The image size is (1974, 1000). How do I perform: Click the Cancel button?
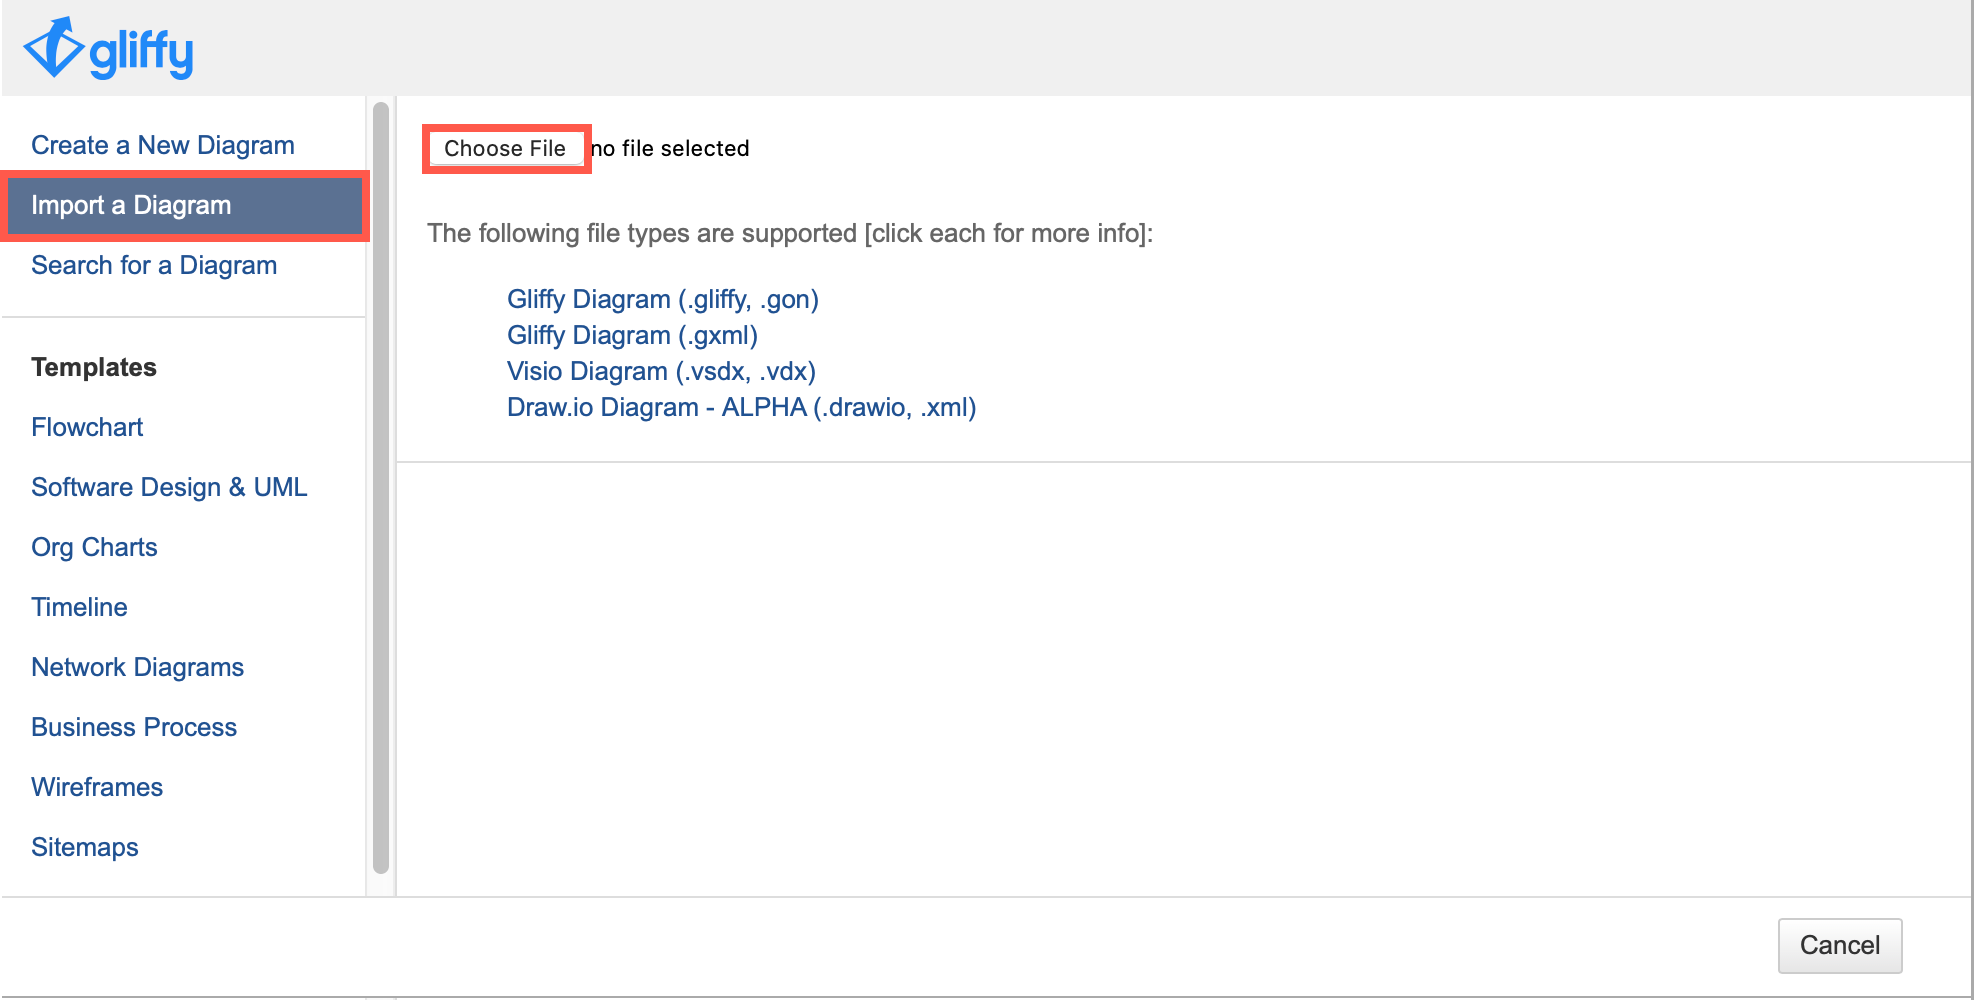pos(1839,945)
